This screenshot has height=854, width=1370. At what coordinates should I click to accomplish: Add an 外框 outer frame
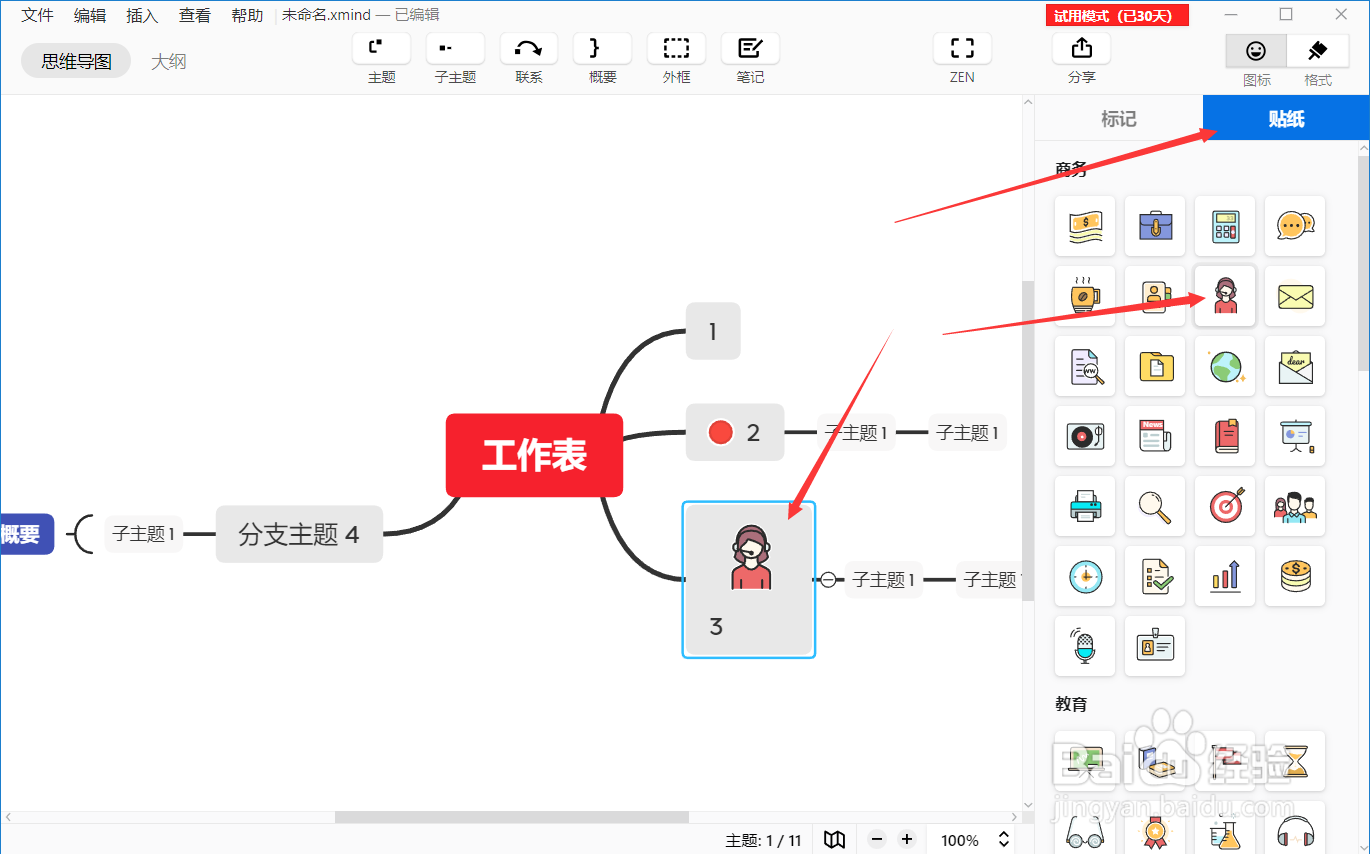tap(676, 55)
